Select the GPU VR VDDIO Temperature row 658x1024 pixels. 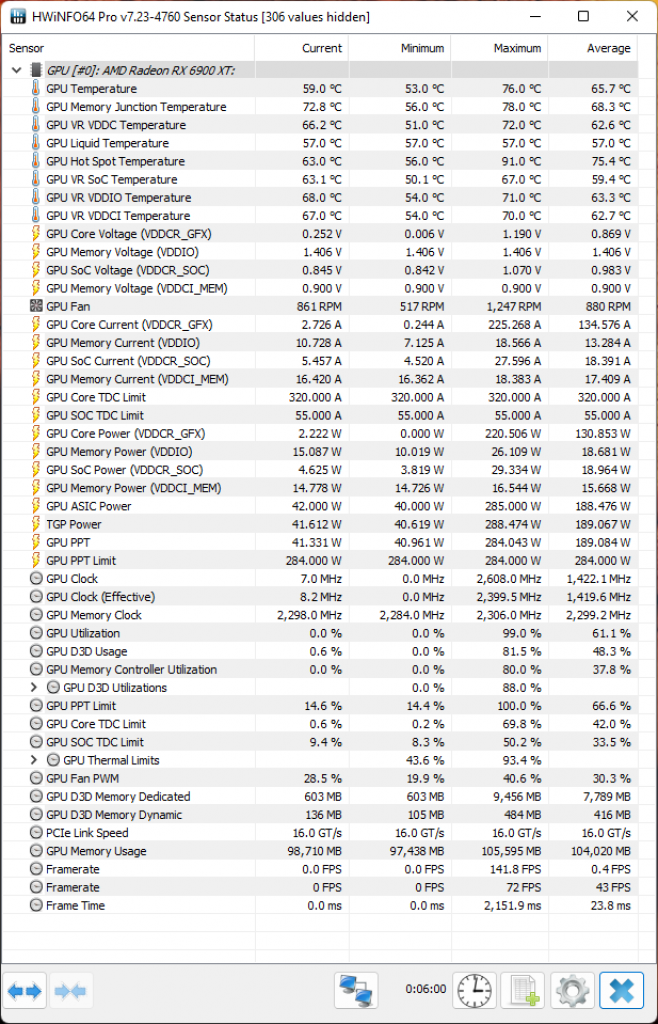320,198
